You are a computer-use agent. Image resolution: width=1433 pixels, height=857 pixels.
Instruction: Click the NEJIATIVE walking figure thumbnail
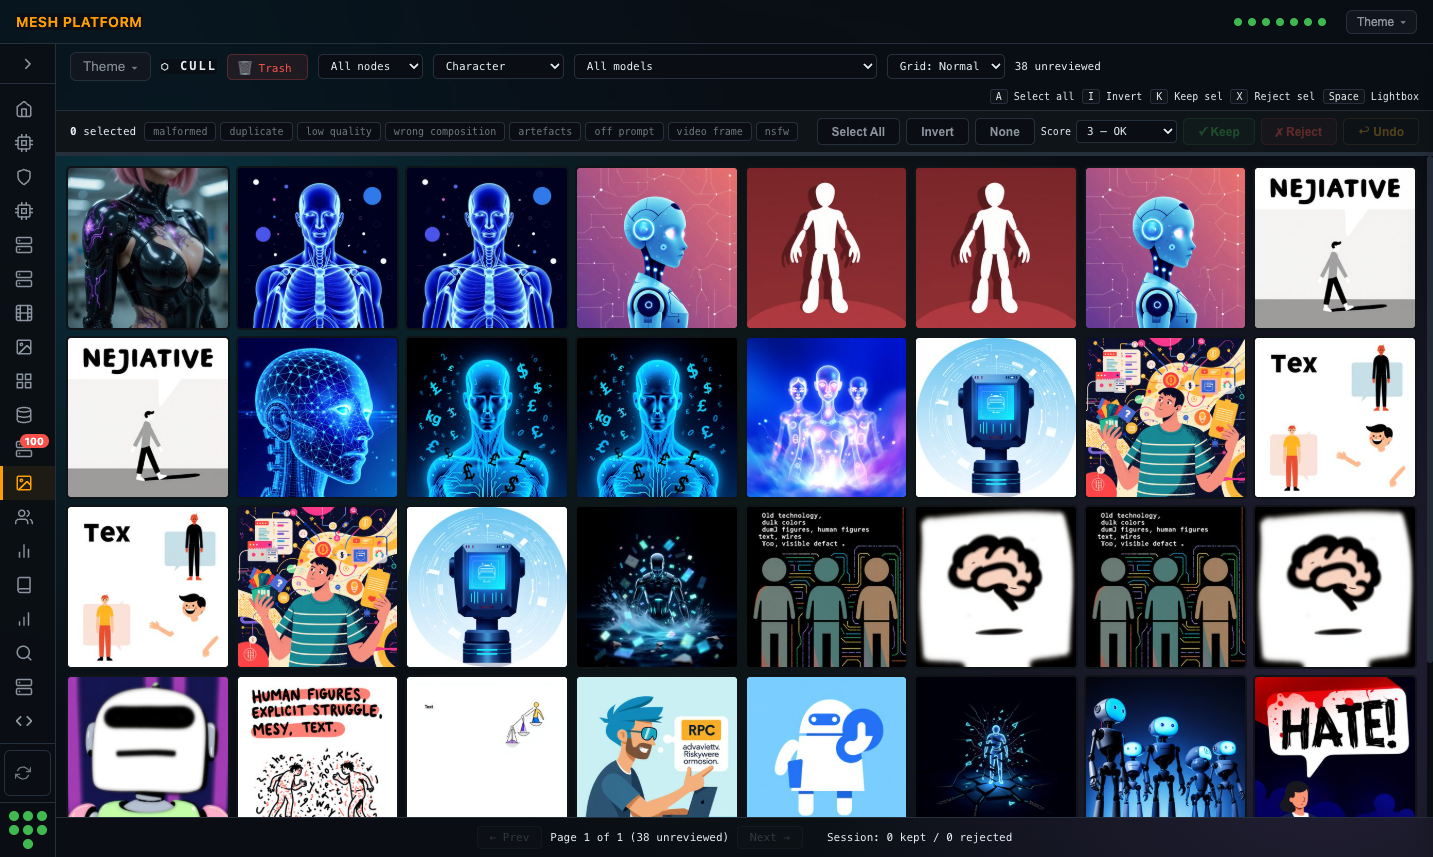[1334, 248]
